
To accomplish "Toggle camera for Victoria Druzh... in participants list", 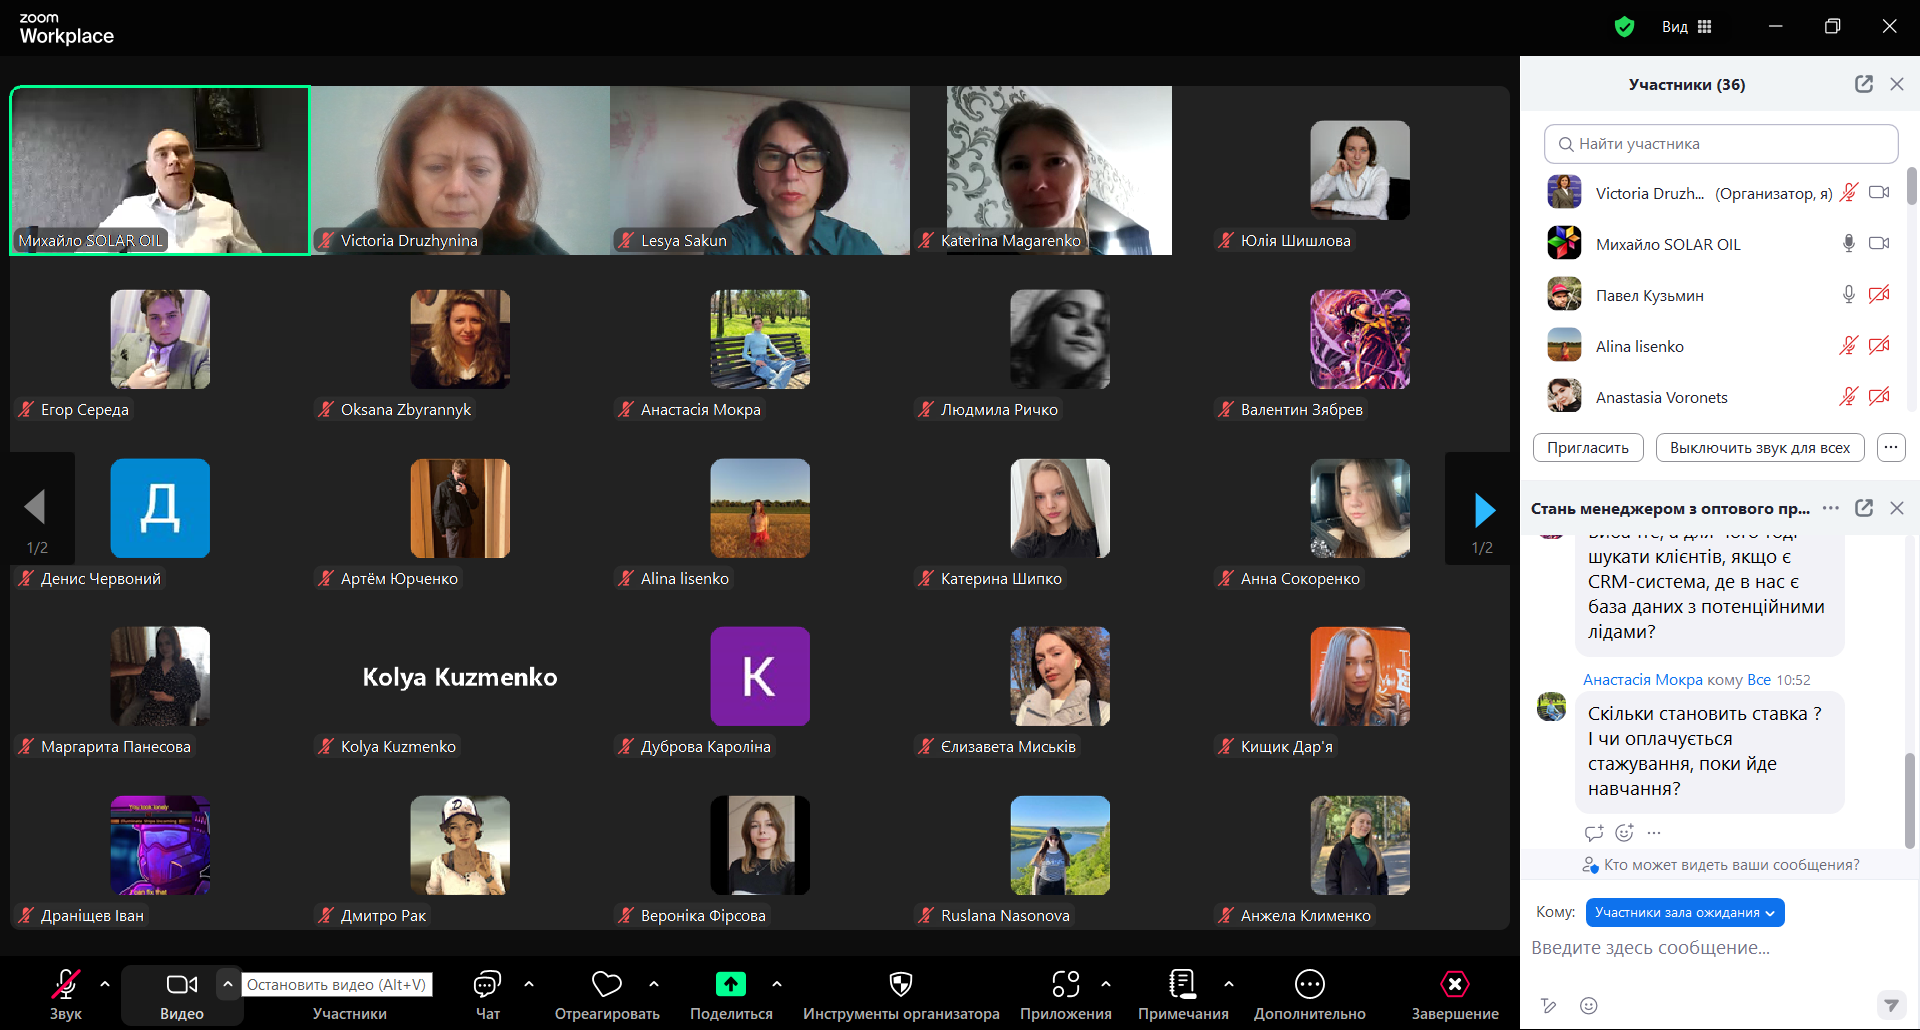I will [1880, 192].
